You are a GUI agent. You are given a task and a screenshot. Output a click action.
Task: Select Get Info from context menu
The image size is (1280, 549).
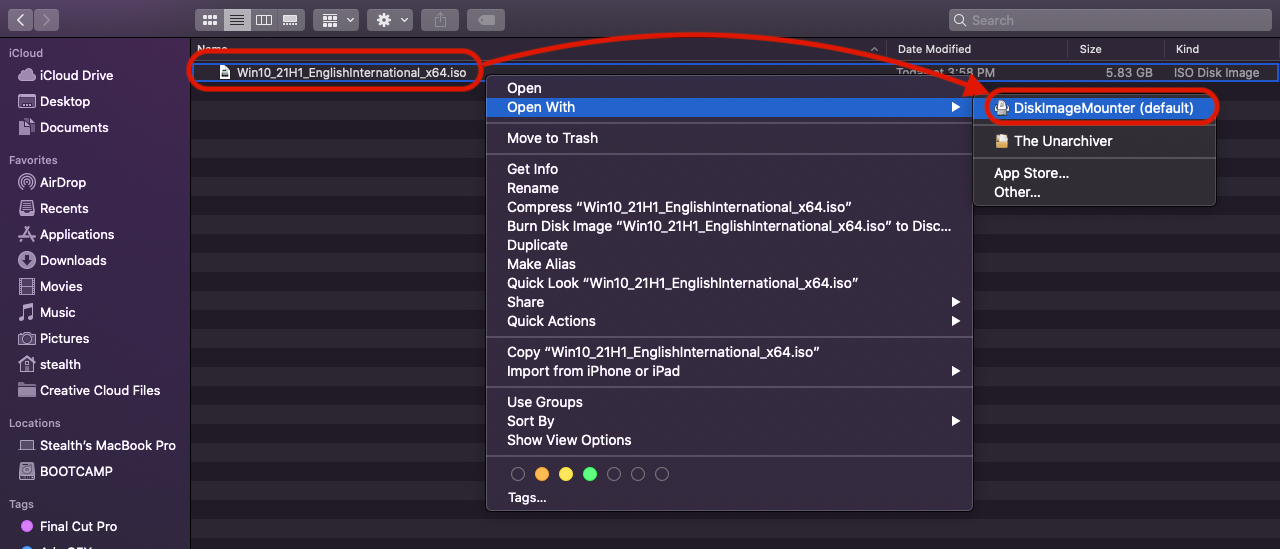click(x=729, y=169)
